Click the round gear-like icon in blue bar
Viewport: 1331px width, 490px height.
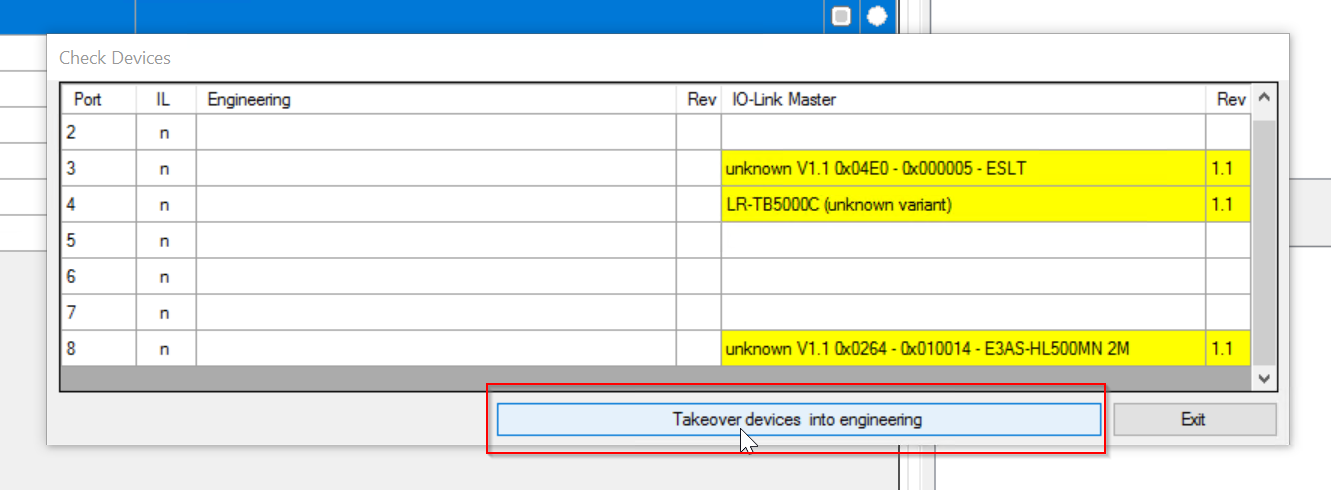(x=876, y=16)
